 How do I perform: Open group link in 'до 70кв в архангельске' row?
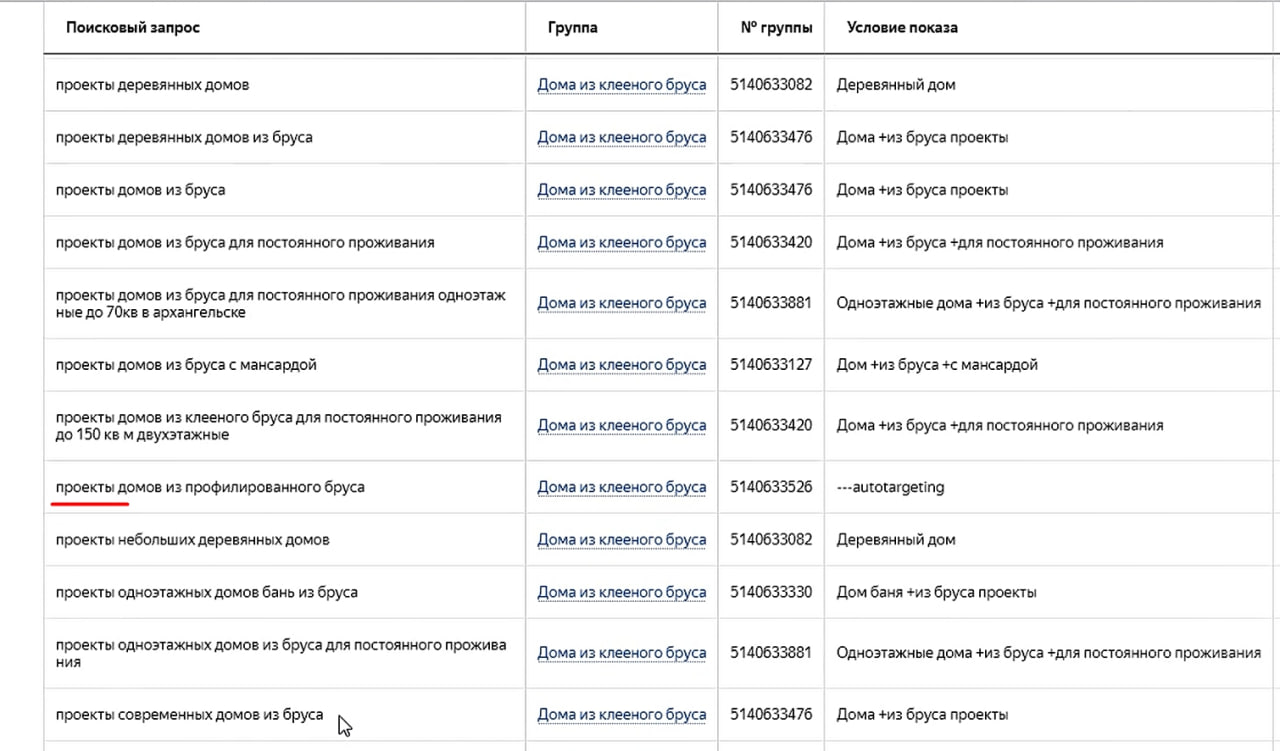621,303
